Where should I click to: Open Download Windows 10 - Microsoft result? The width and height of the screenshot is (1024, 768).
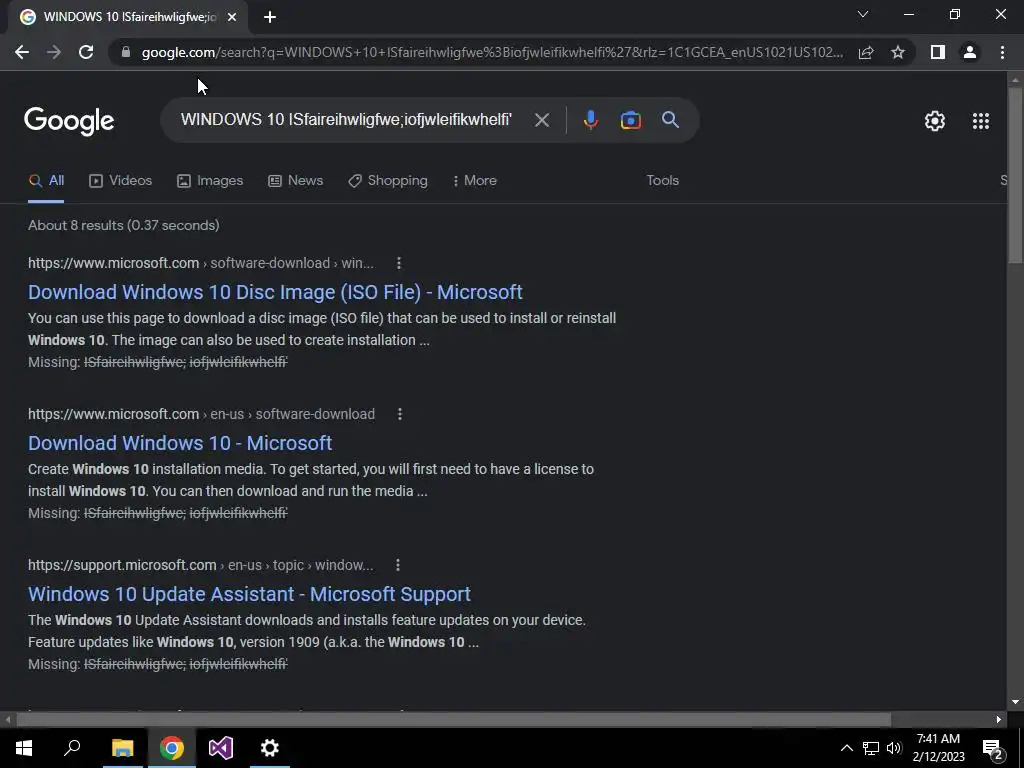[180, 443]
